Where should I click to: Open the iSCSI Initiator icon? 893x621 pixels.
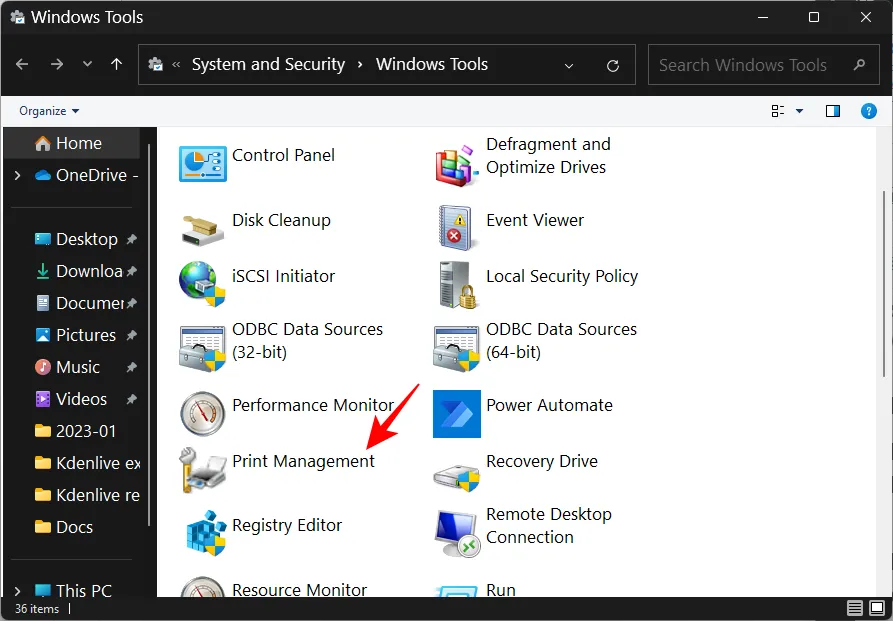pyautogui.click(x=203, y=284)
